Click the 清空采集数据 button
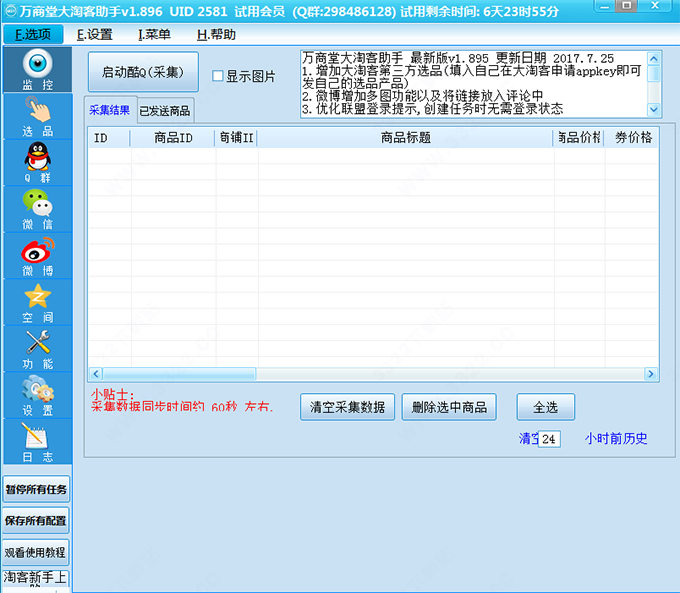 (x=347, y=407)
